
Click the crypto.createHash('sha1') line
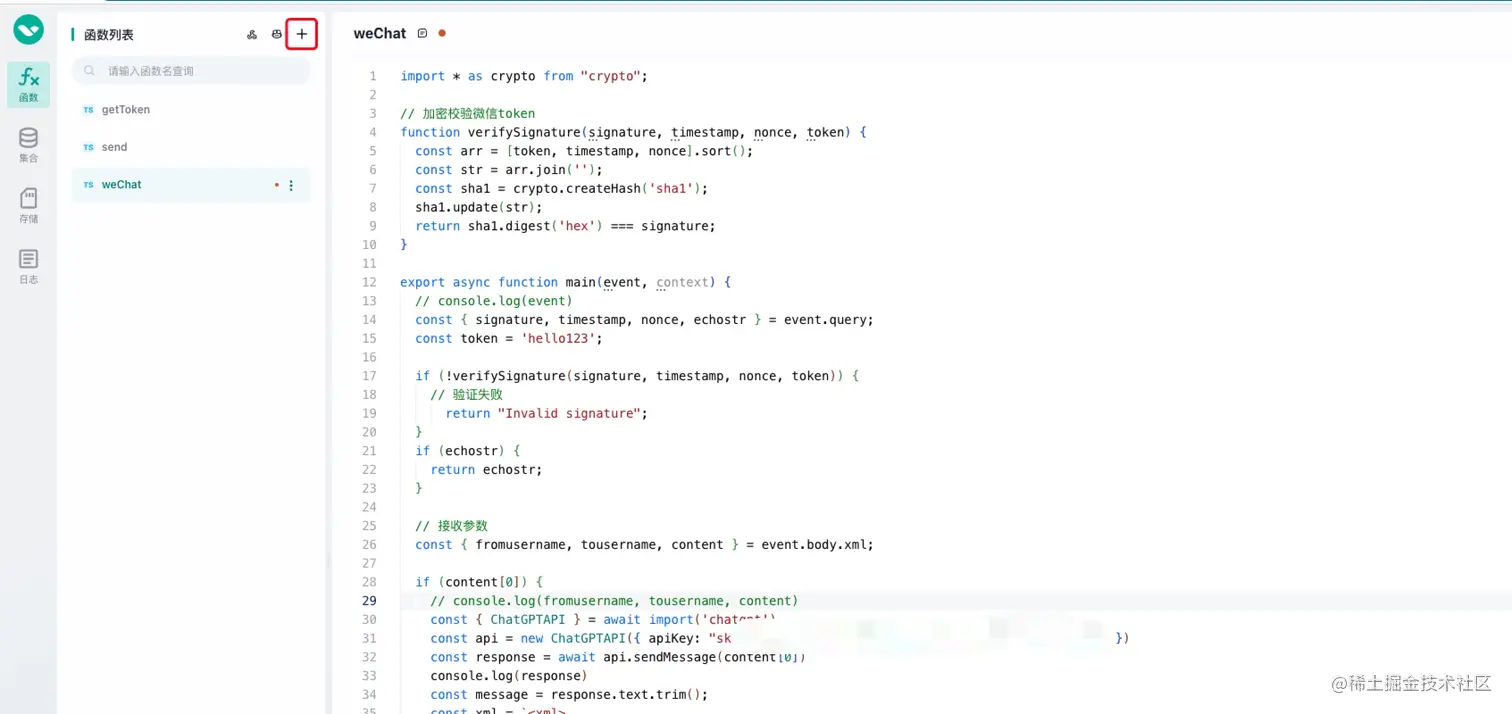click(562, 188)
